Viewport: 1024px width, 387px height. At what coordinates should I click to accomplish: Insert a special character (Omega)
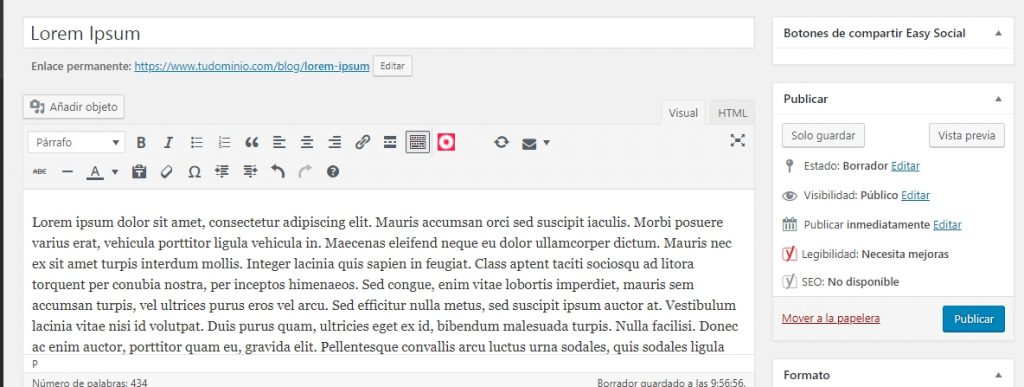(x=194, y=172)
